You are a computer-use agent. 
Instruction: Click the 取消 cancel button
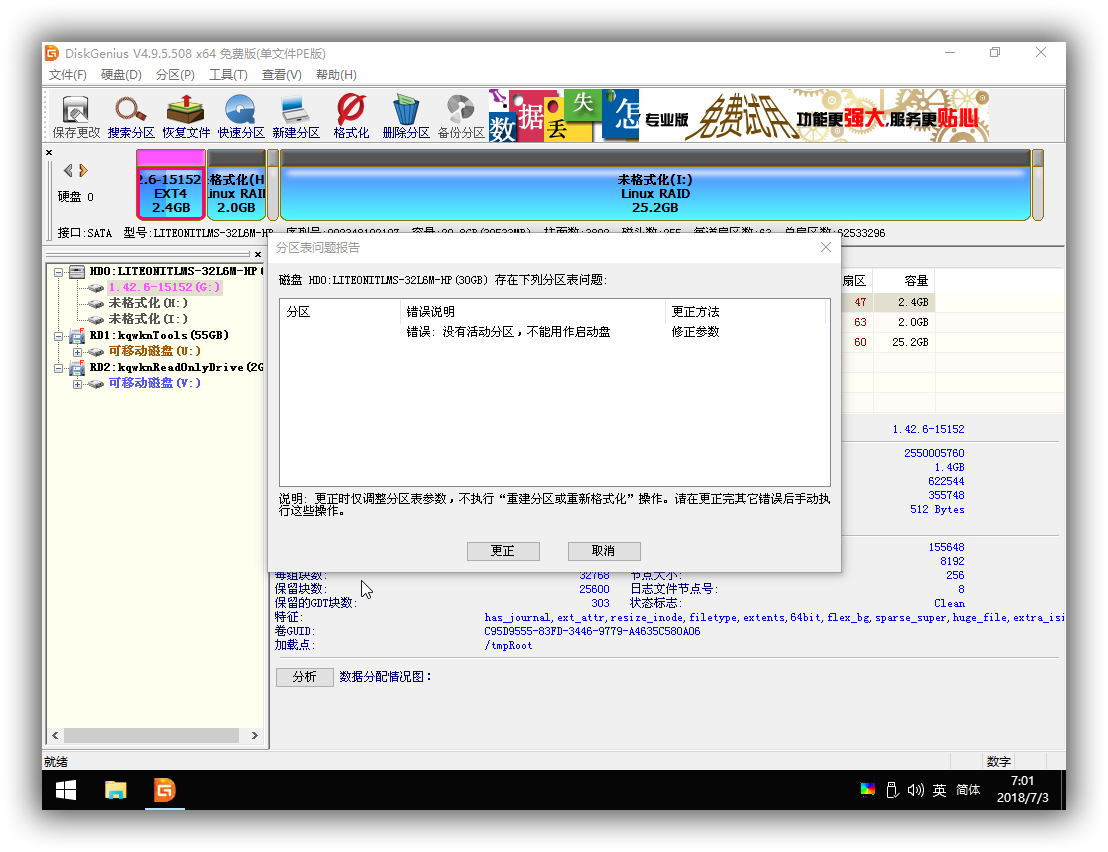coord(604,551)
